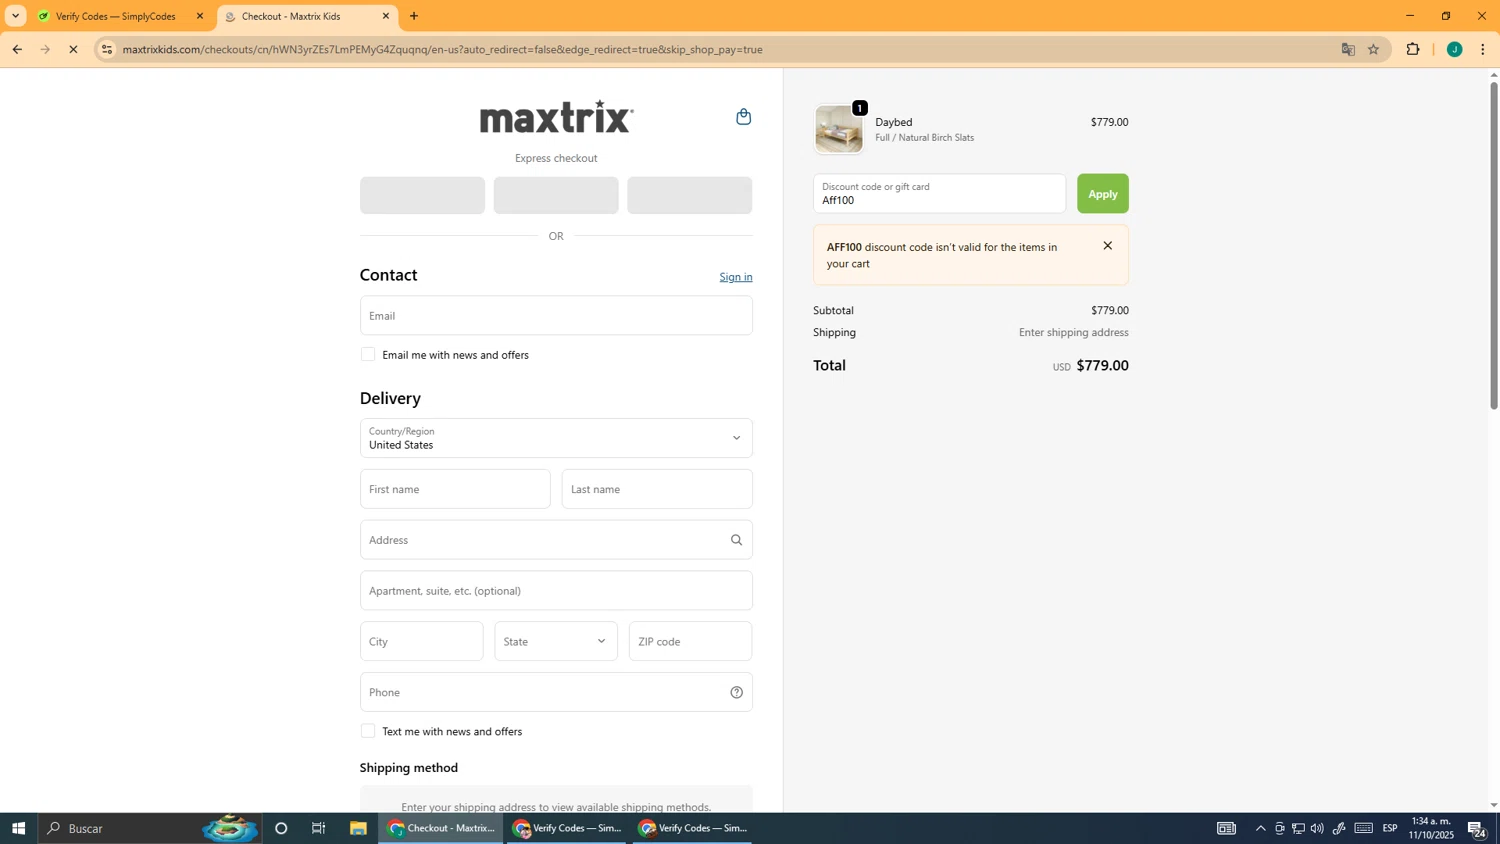Focus the First name field
Screen dimensions: 1500x844
point(455,489)
